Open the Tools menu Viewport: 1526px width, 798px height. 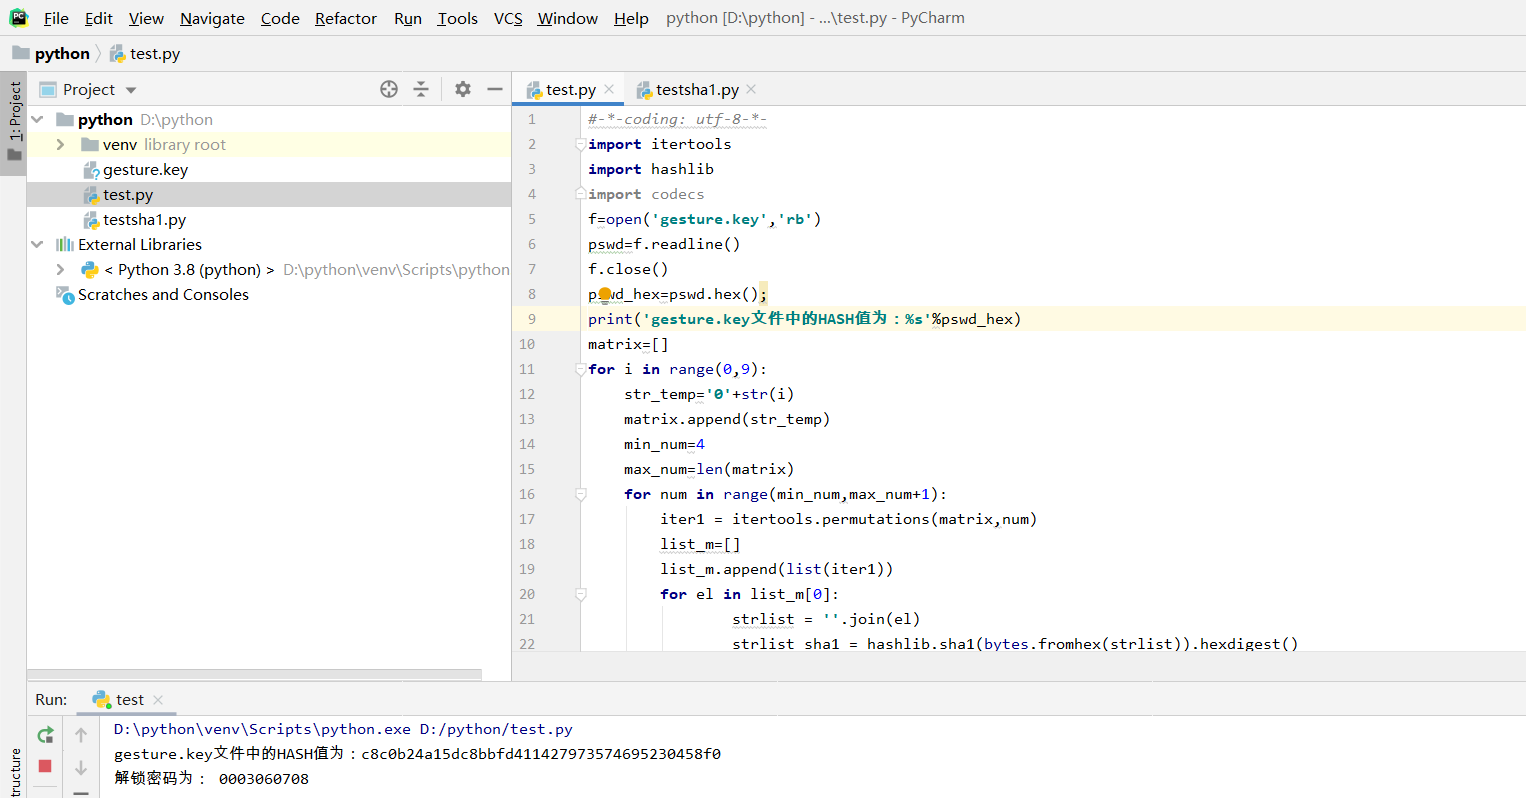coord(458,18)
